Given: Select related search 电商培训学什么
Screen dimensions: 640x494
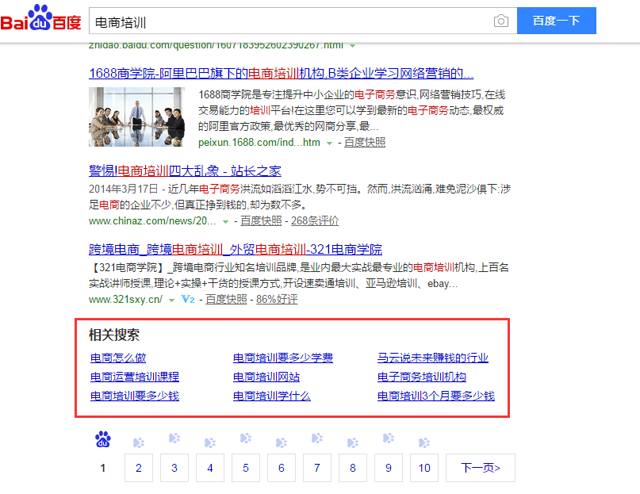Looking at the screenshot, I should click(x=272, y=396).
